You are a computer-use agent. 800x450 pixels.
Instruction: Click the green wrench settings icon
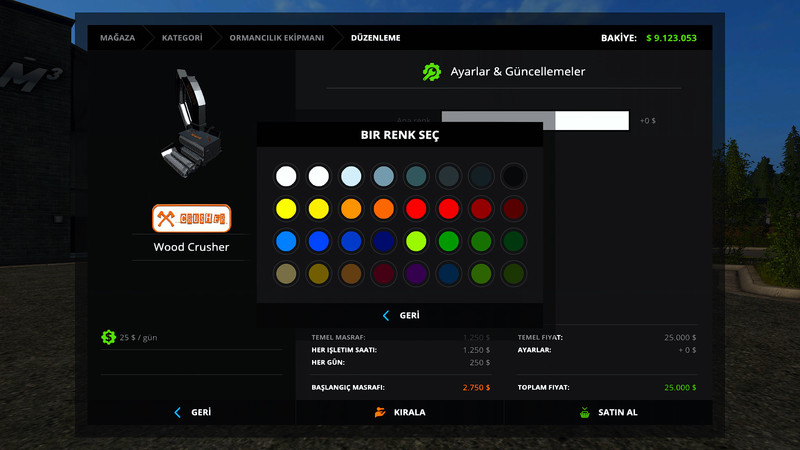coord(432,72)
